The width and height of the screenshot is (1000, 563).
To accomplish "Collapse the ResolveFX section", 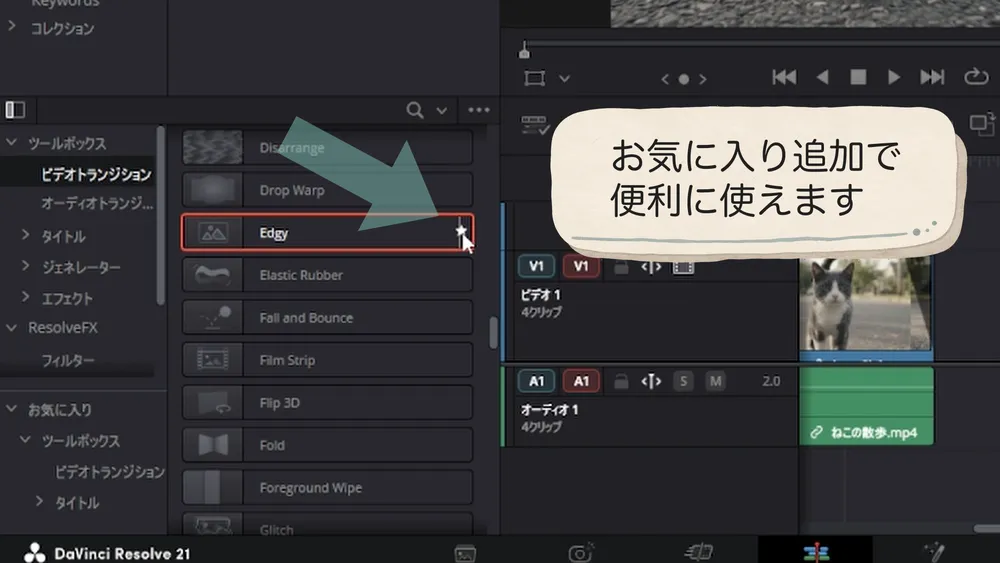I will coord(11,328).
